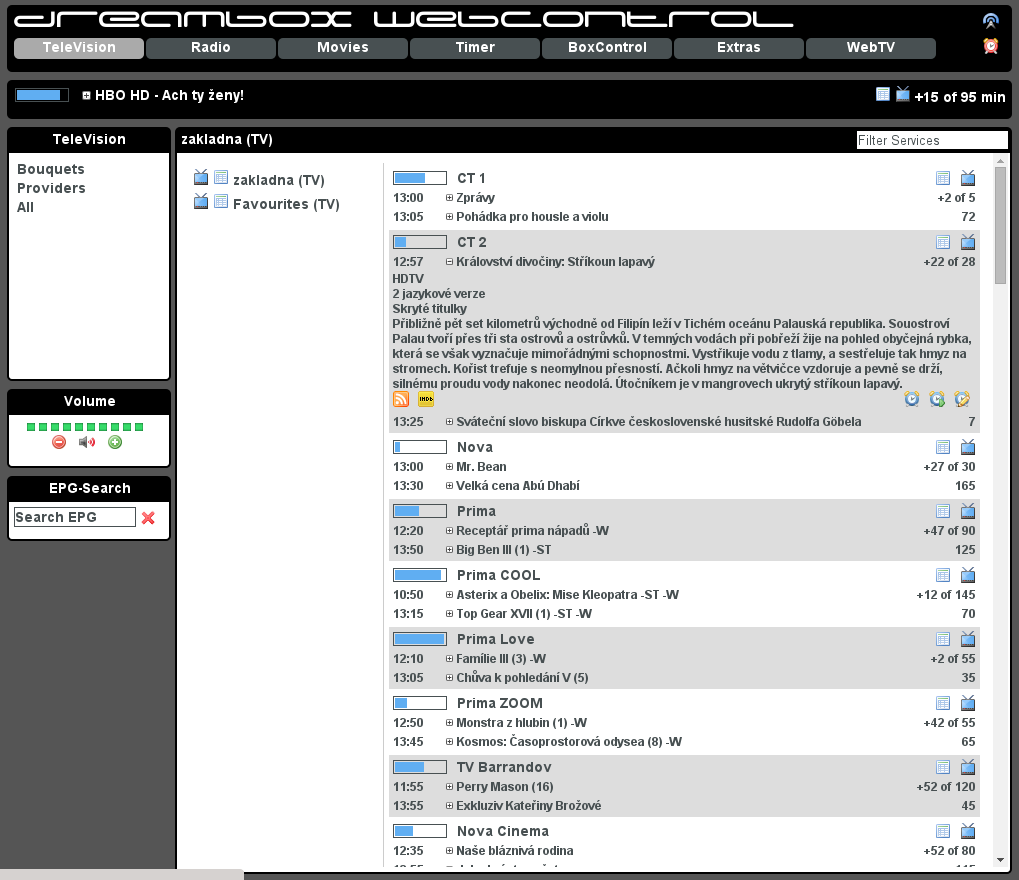Open the EPG icon for CT 2
Screen dimensions: 1019x880
[943, 242]
